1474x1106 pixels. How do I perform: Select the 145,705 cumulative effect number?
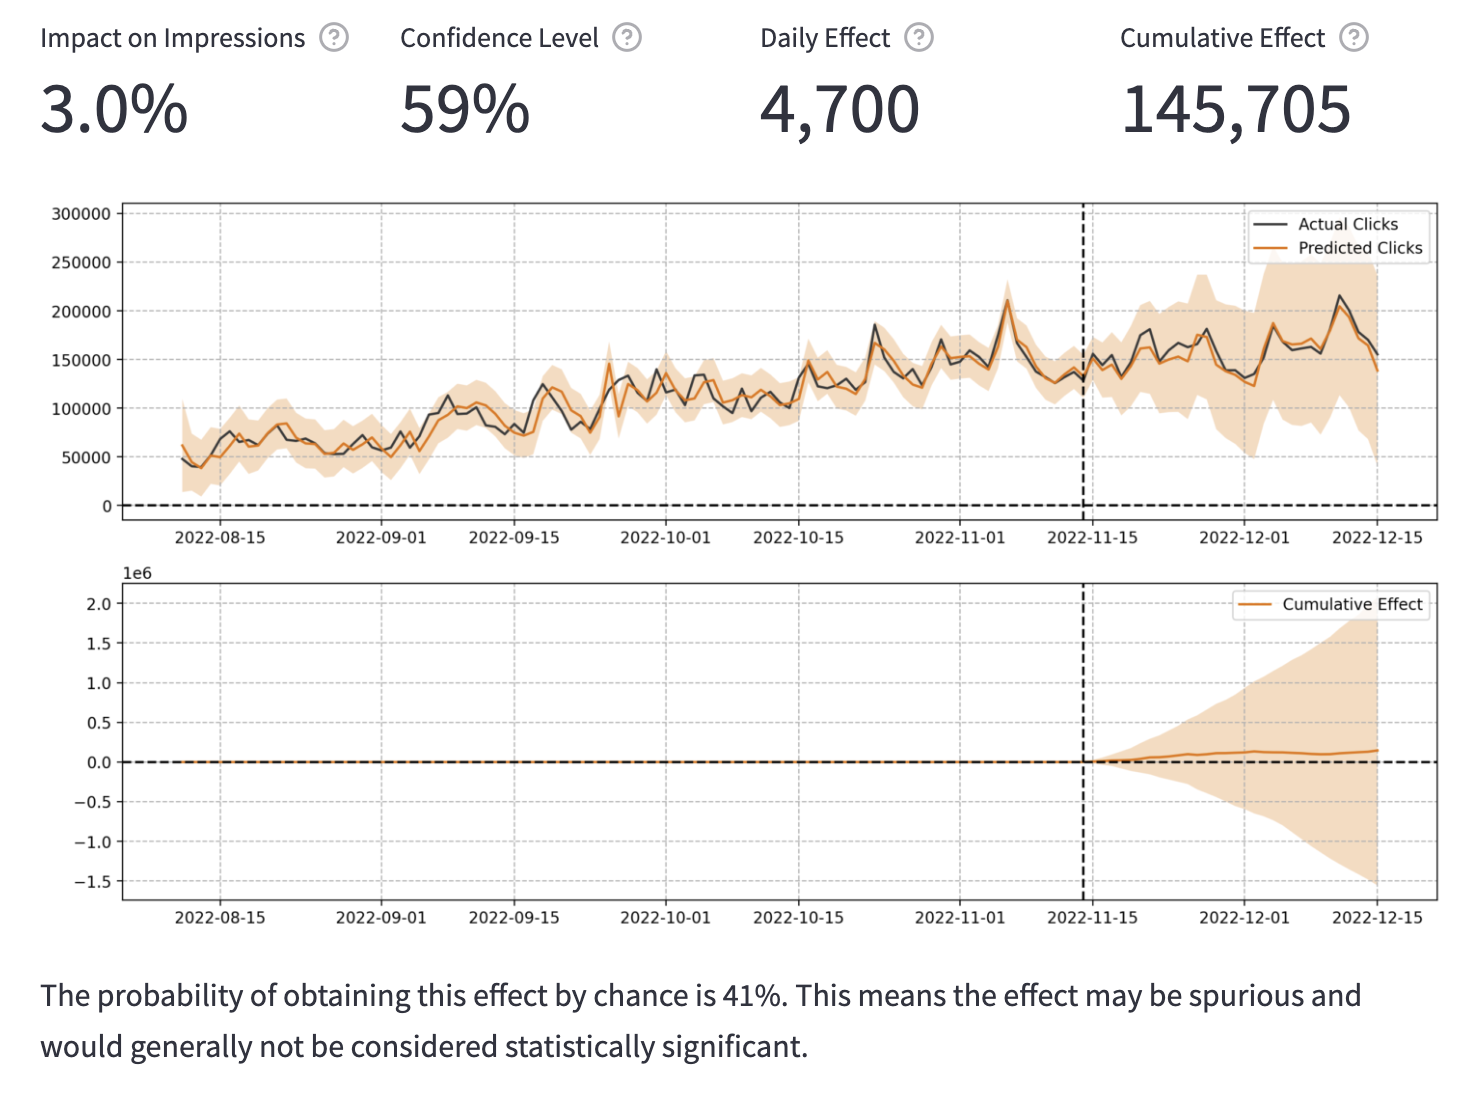[x=1236, y=109]
